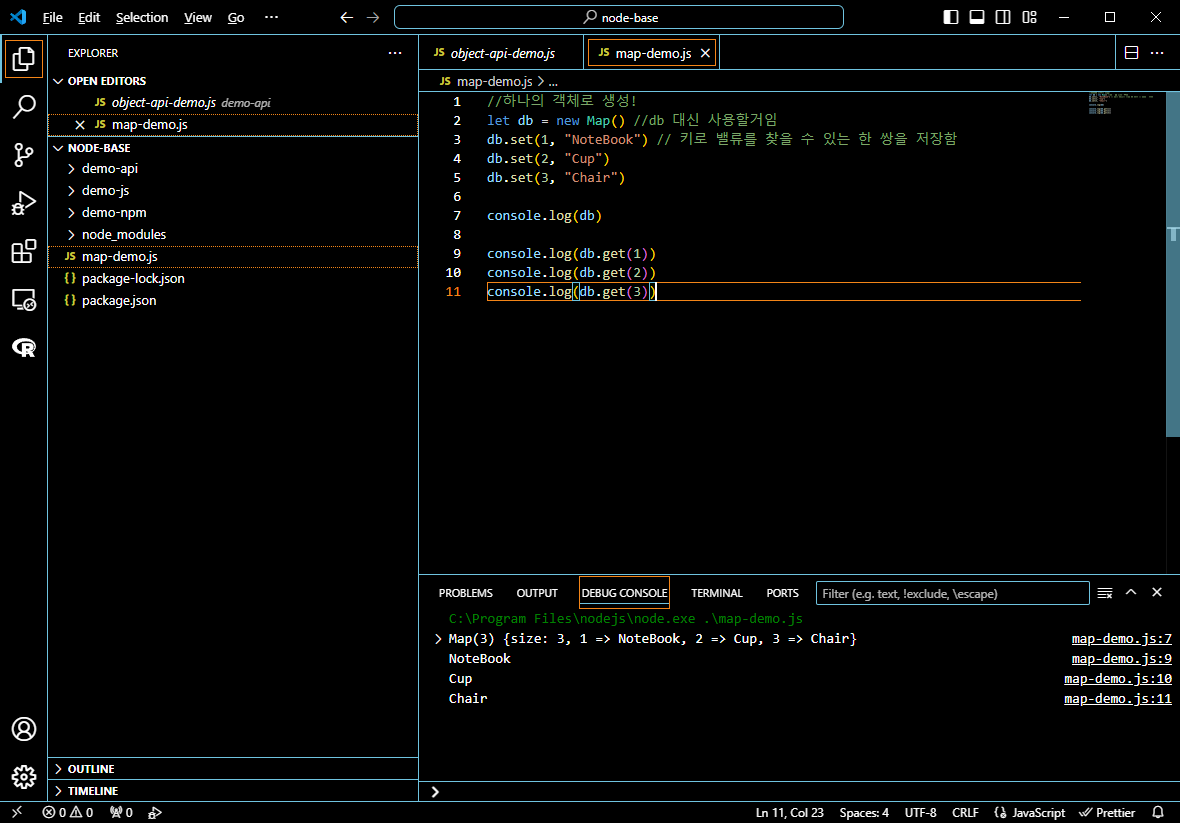Open source link map-demo.js:11

pos(1118,699)
